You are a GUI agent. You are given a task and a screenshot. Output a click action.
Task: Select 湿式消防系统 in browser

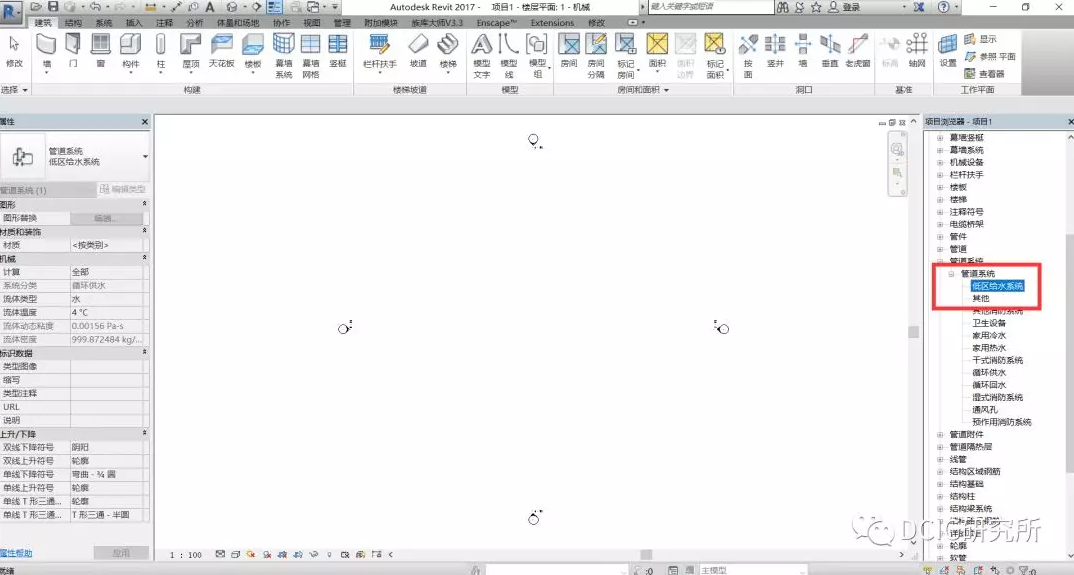[x=997, y=397]
